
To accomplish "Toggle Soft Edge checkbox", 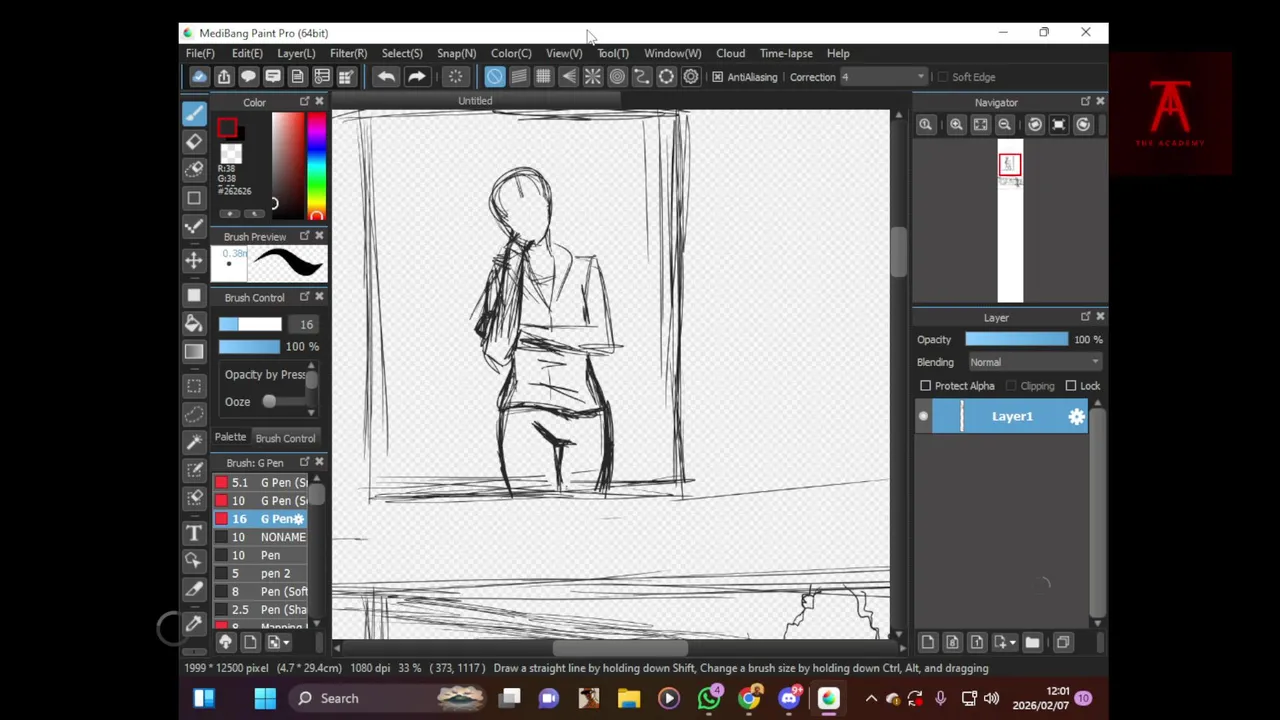I will click(x=942, y=77).
